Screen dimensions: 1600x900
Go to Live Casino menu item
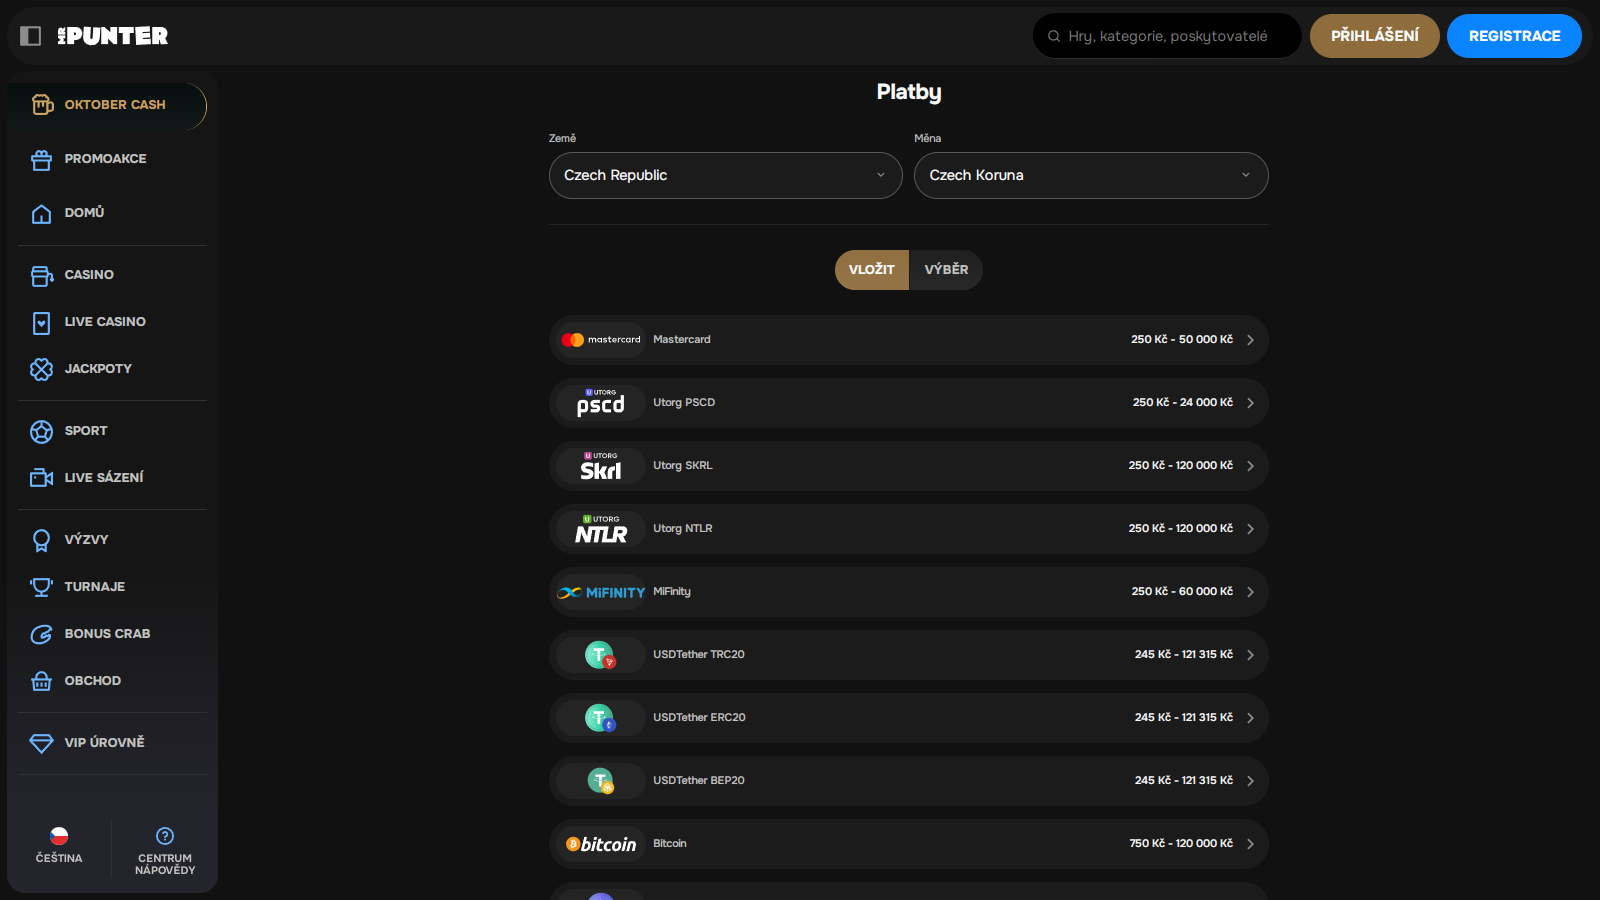coord(105,322)
